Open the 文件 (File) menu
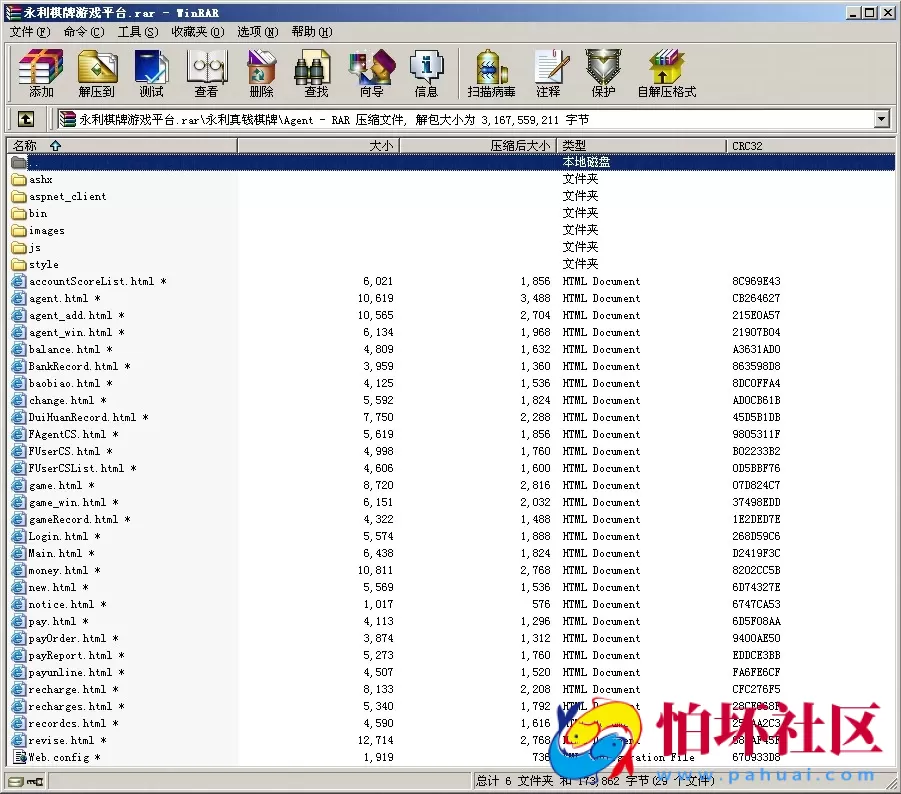 point(30,31)
